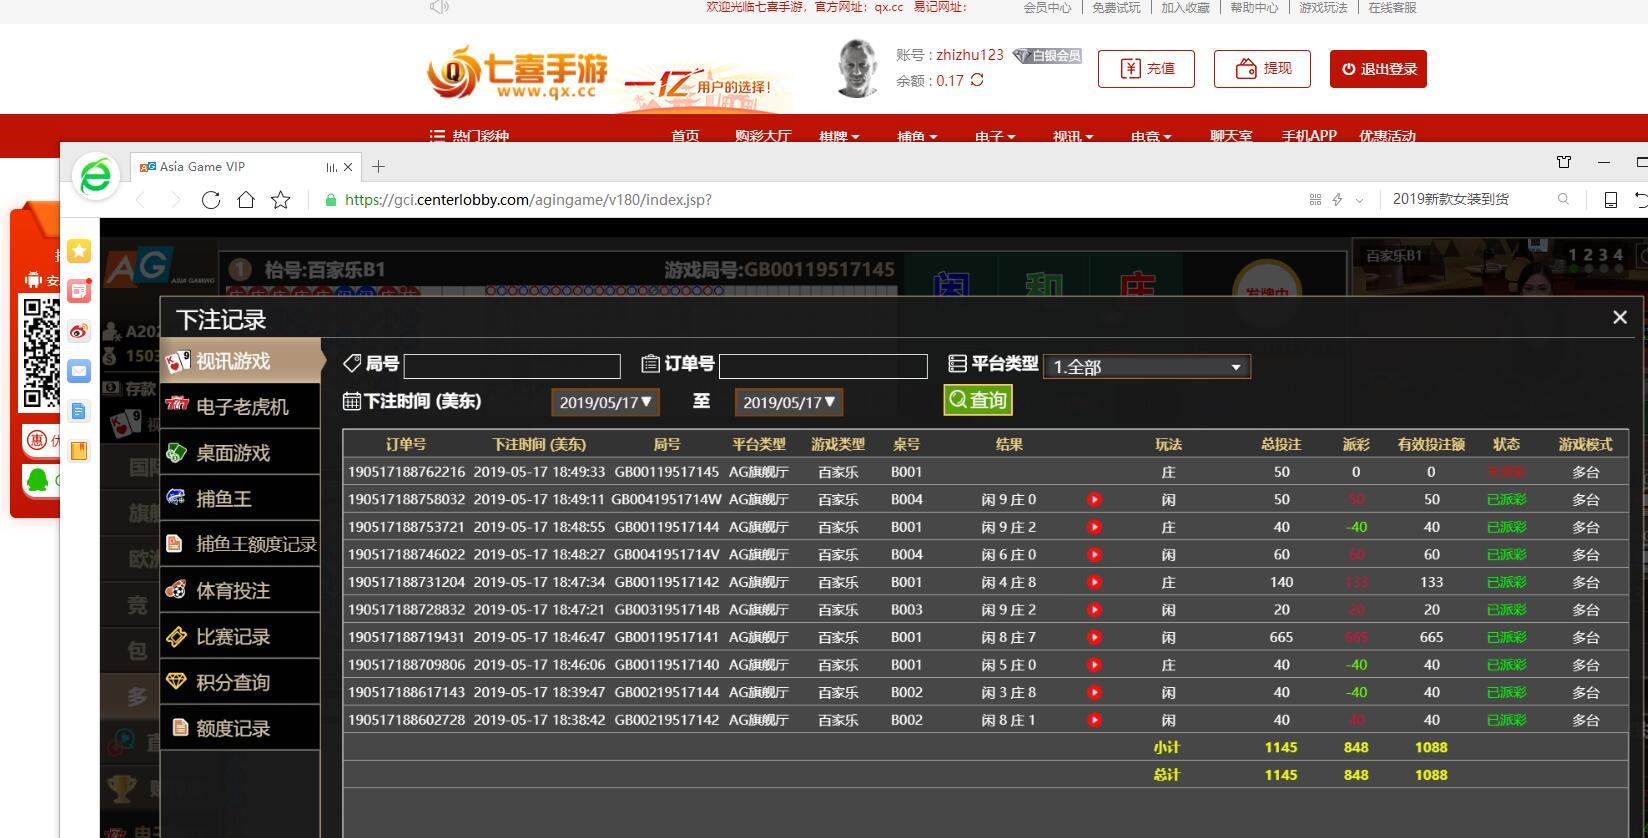Click the green 查询 search button

[x=978, y=400]
